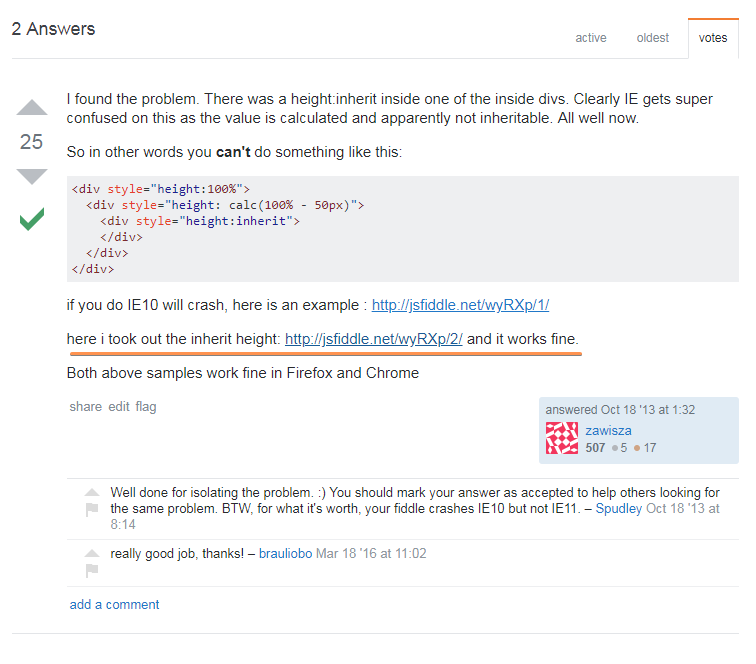Viewport: 756px width, 664px height.
Task: Flag Spudley's comment
Action: pos(92,510)
